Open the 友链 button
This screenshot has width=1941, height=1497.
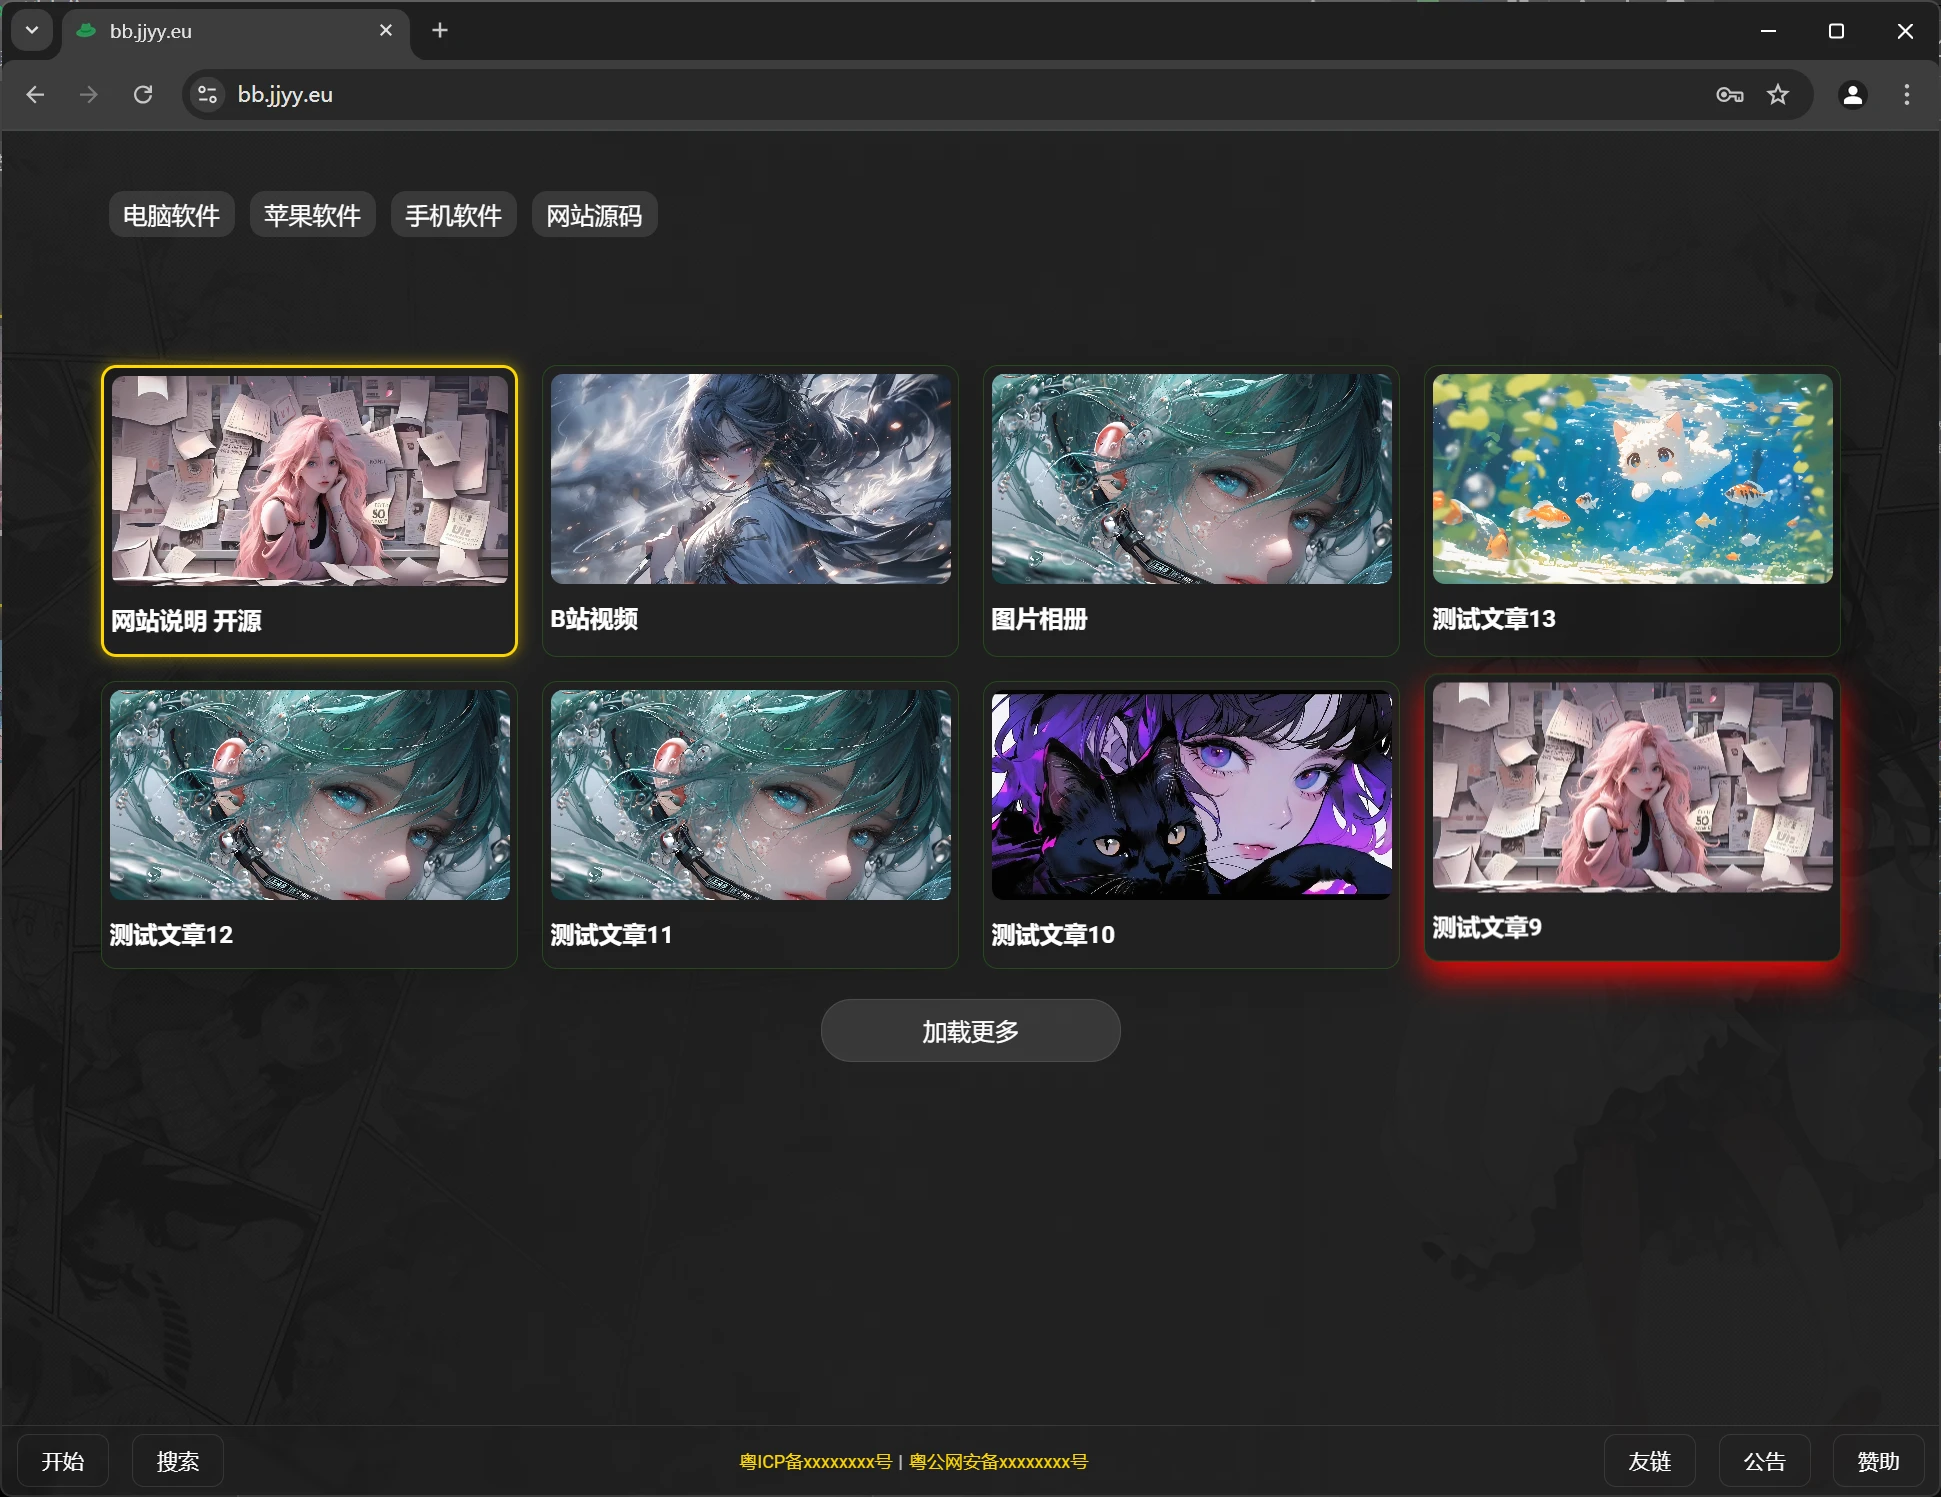pyautogui.click(x=1649, y=1461)
